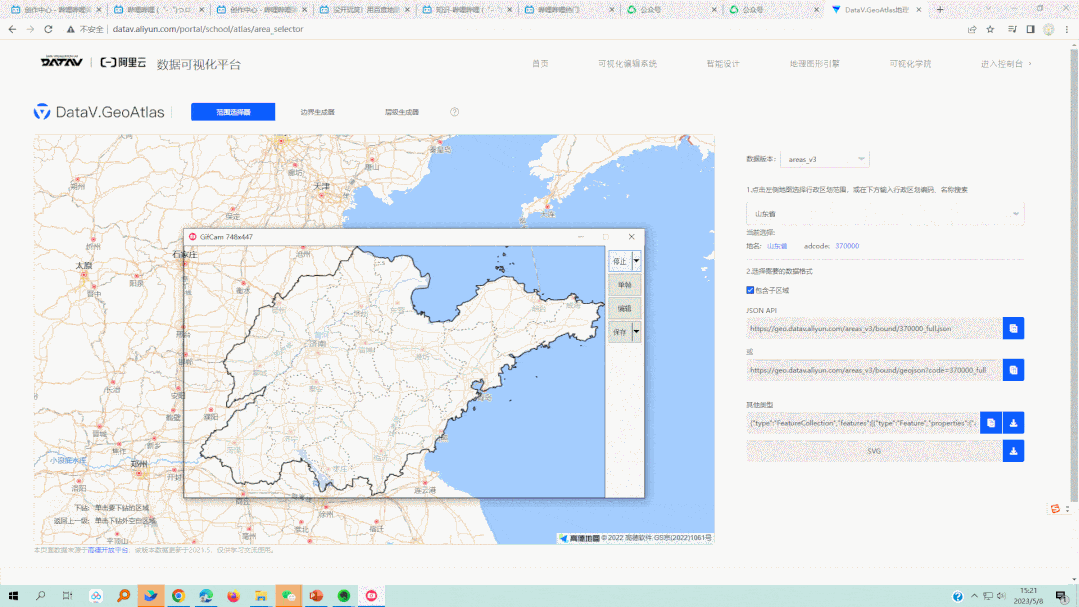Switch to the 层级生成器 tab
1079x607 pixels.
[x=401, y=112]
